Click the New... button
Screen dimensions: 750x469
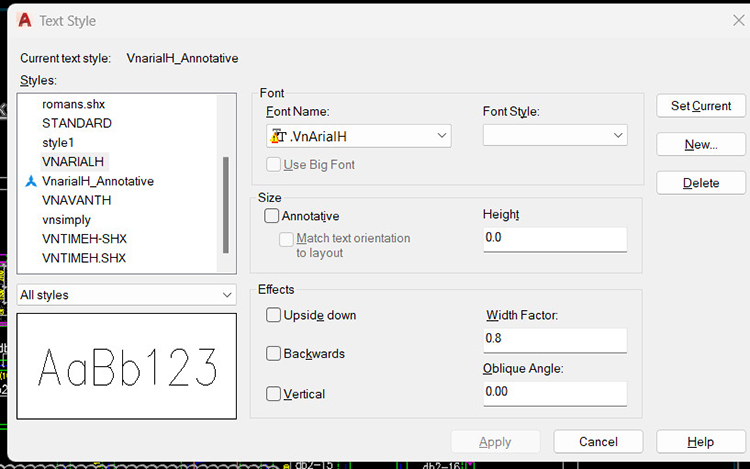coord(701,144)
